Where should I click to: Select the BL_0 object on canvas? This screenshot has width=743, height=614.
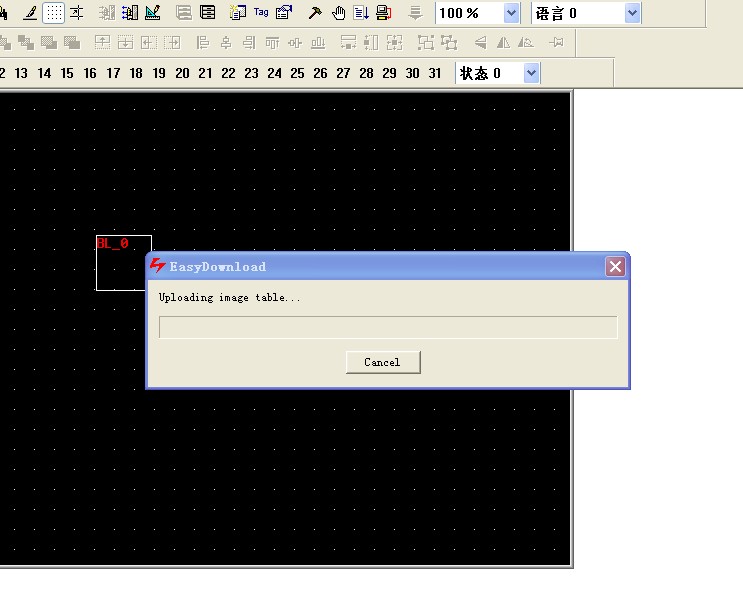123,263
